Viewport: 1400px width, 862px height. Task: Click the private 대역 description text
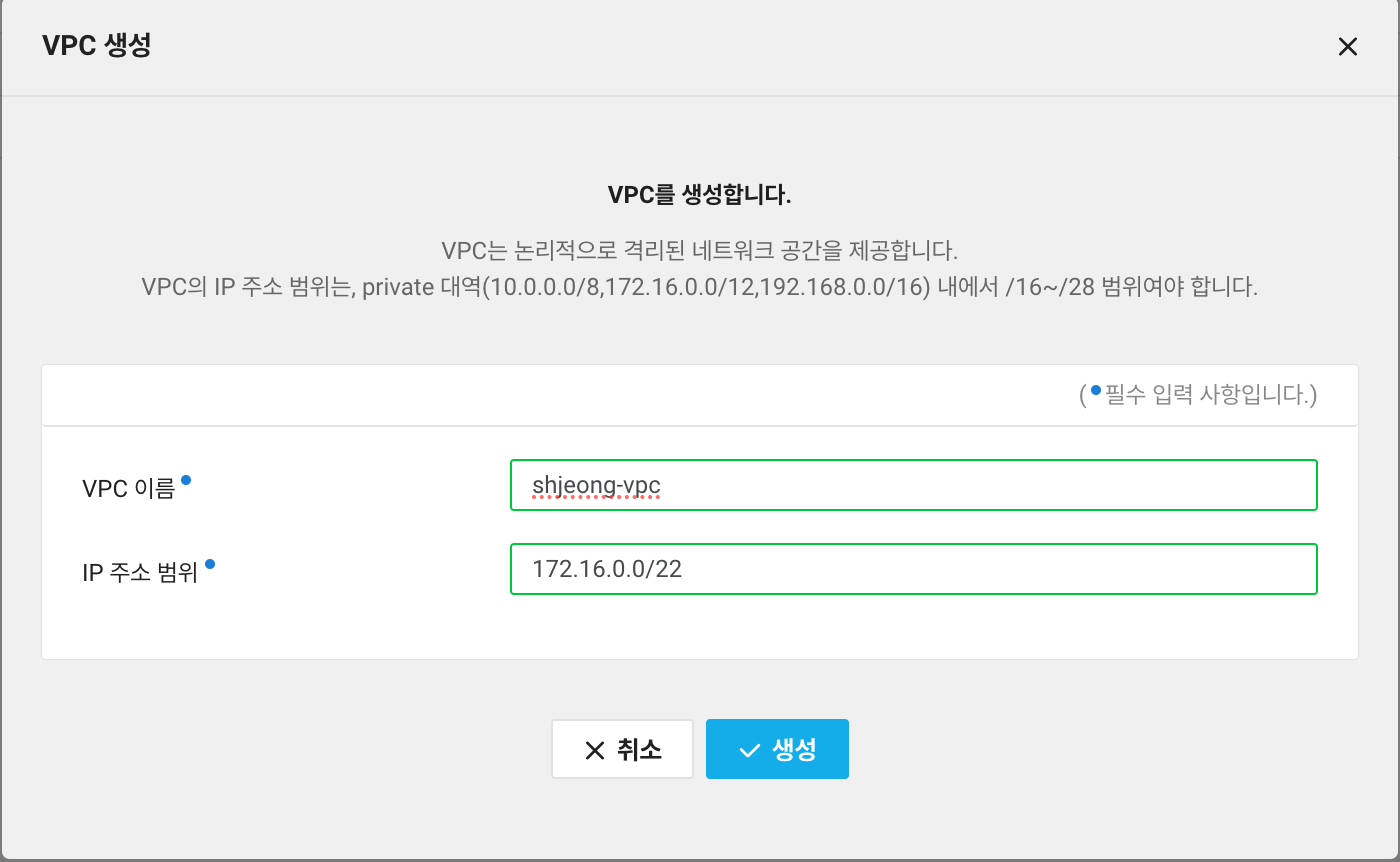(700, 286)
